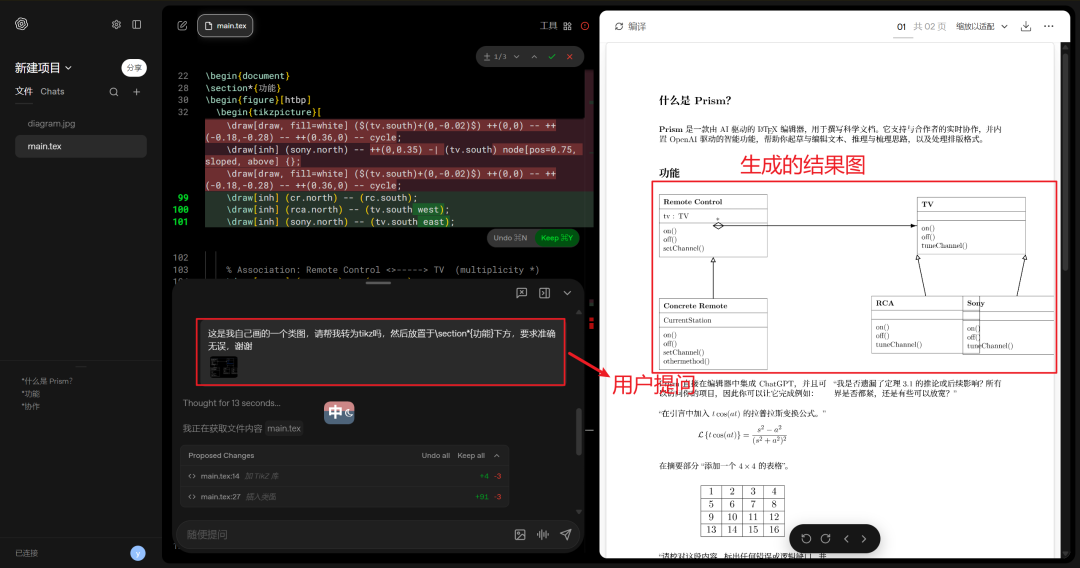1080x568 pixels.
Task: Click the 1/3 diff change counter
Action: pyautogui.click(x=495, y=56)
